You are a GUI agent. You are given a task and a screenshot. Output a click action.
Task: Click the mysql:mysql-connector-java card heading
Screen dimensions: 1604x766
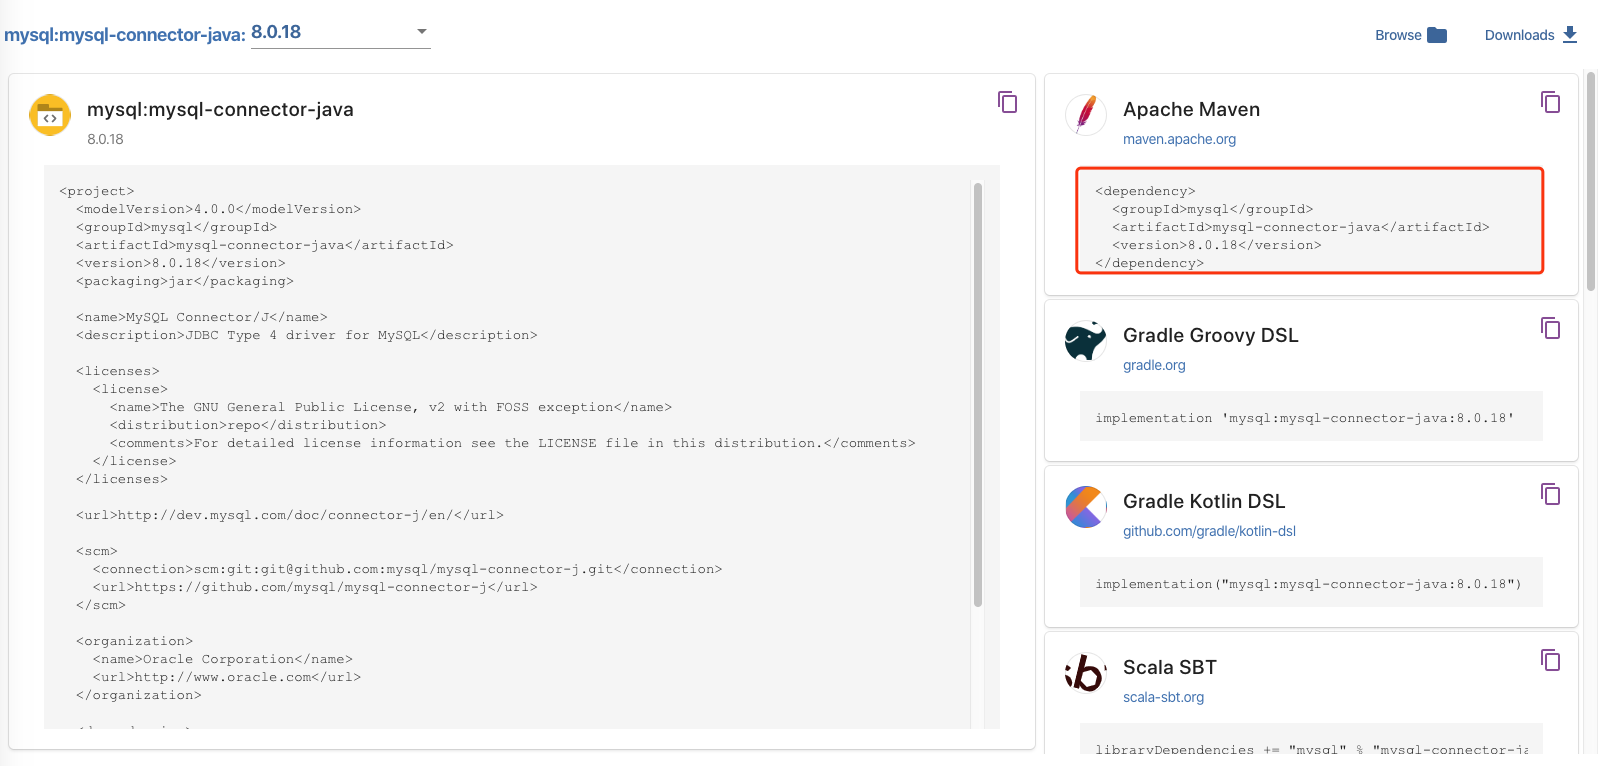coord(220,109)
